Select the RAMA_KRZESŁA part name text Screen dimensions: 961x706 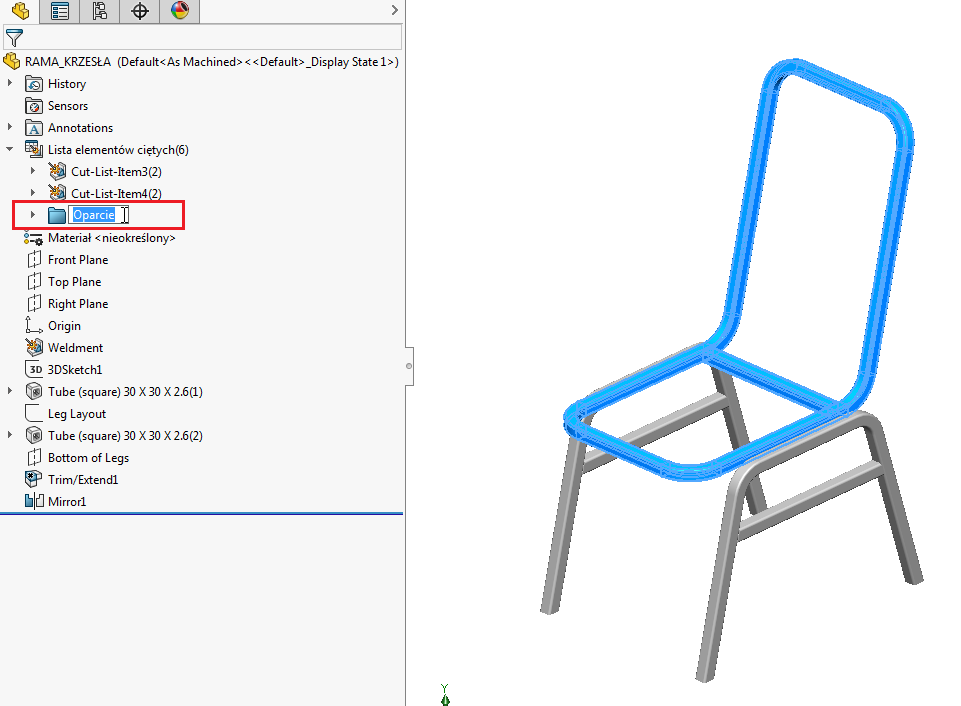[x=68, y=62]
